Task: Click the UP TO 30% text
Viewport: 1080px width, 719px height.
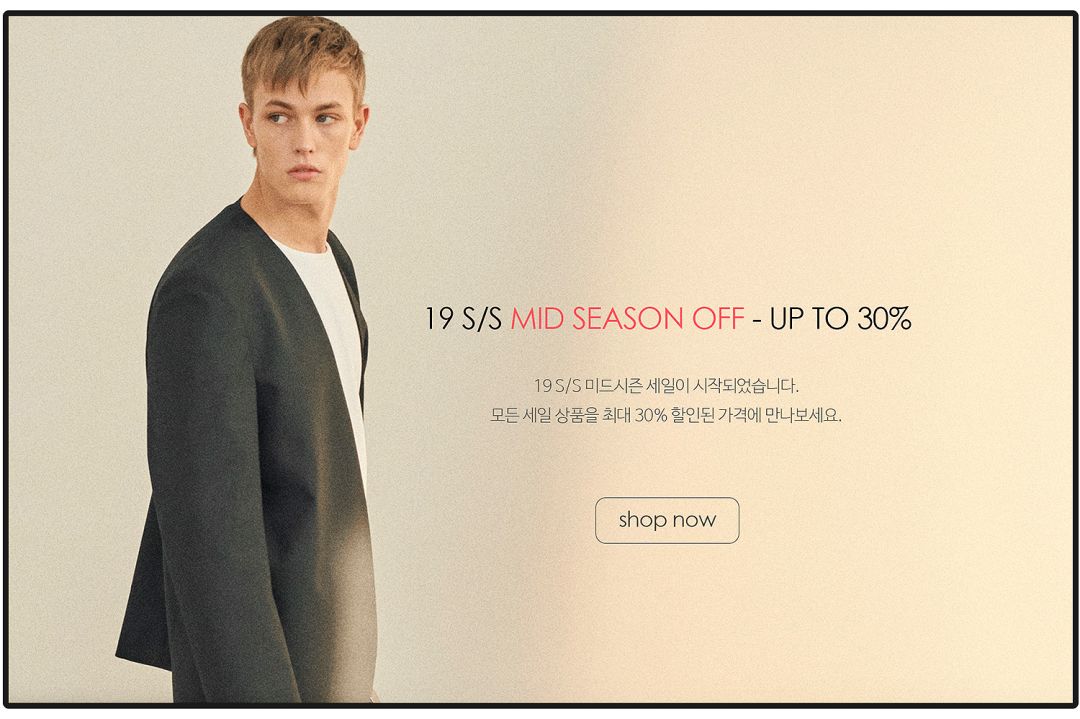Action: [x=840, y=319]
